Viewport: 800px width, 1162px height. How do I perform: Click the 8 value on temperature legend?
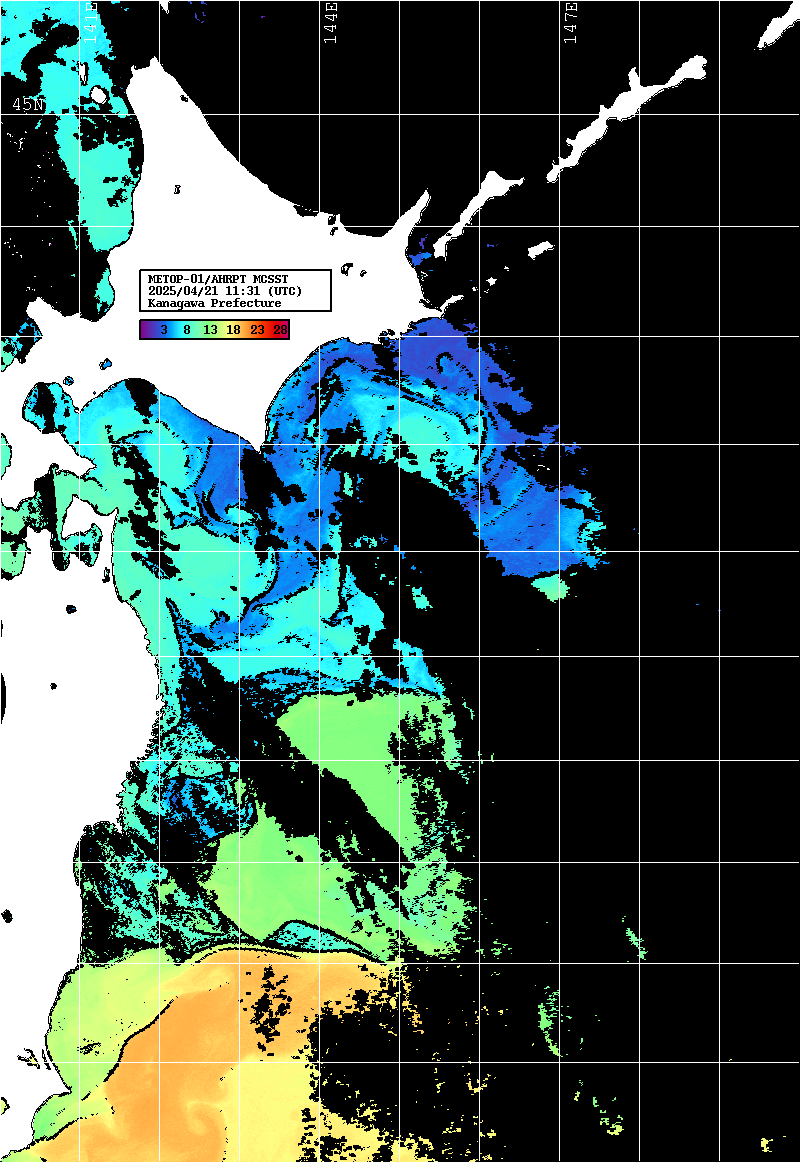[x=187, y=330]
